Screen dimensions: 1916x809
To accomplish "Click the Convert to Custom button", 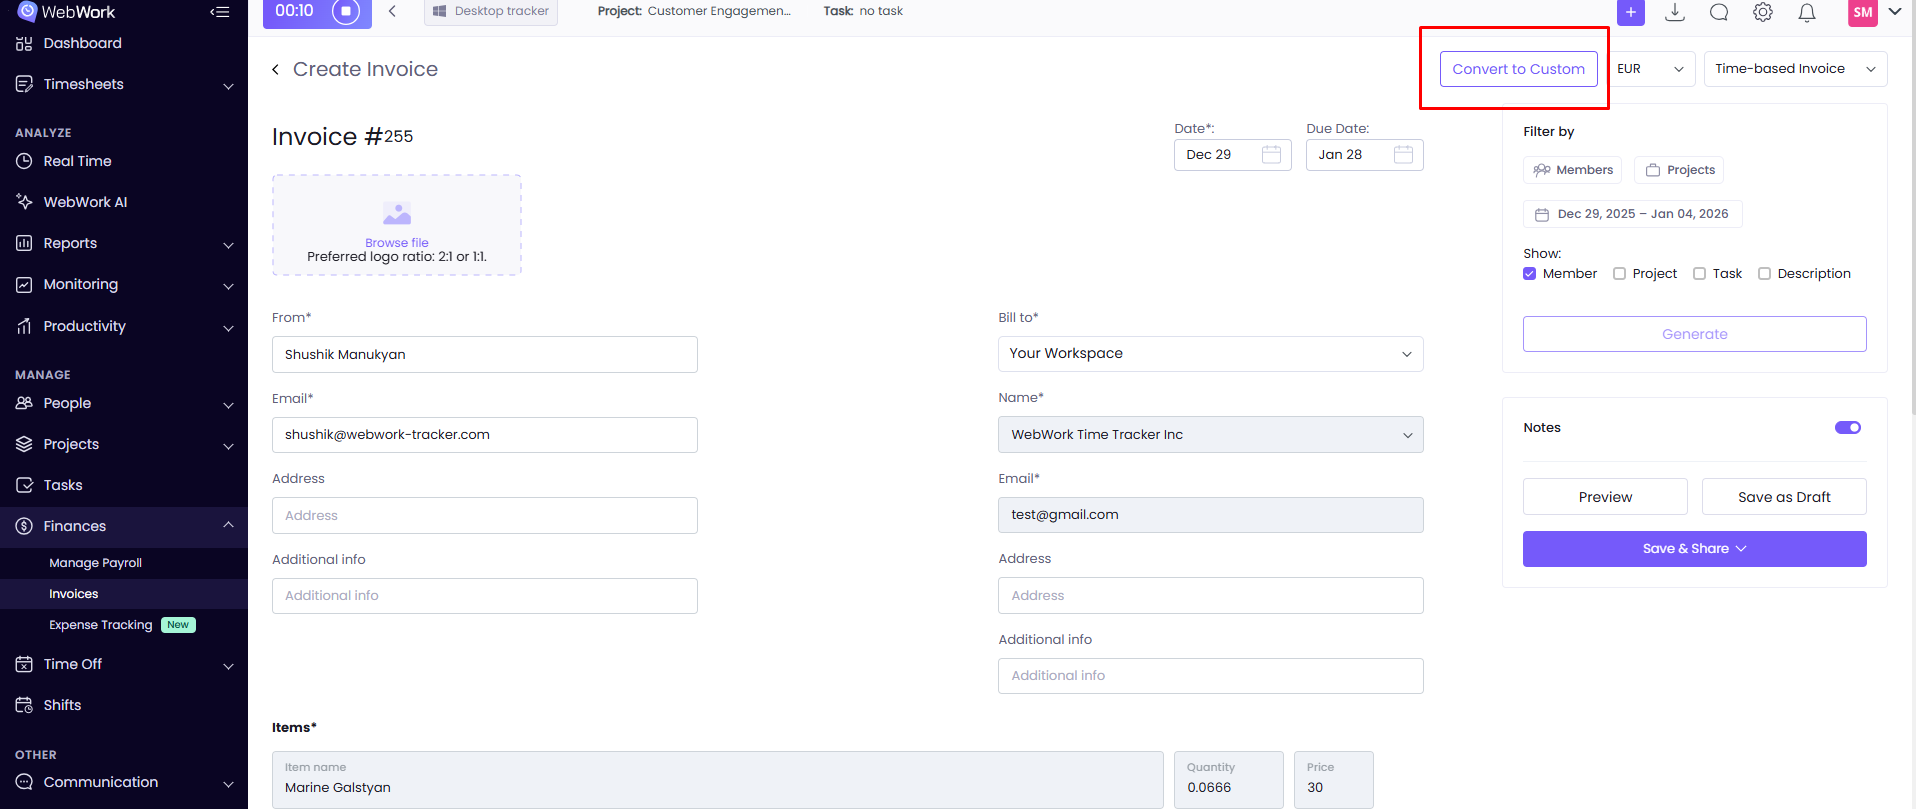I will 1518,69.
